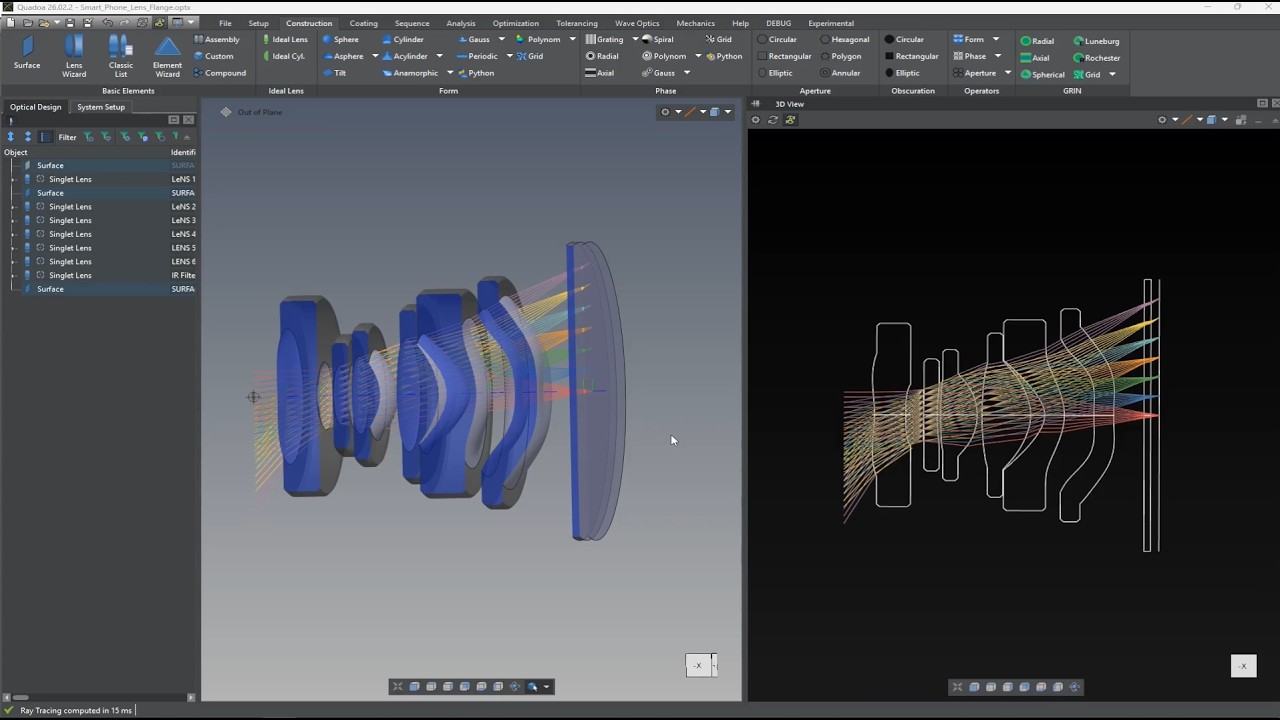Screen dimensions: 1280x720
Task: Open the Tolerancing ribbon tab
Action: pos(577,23)
